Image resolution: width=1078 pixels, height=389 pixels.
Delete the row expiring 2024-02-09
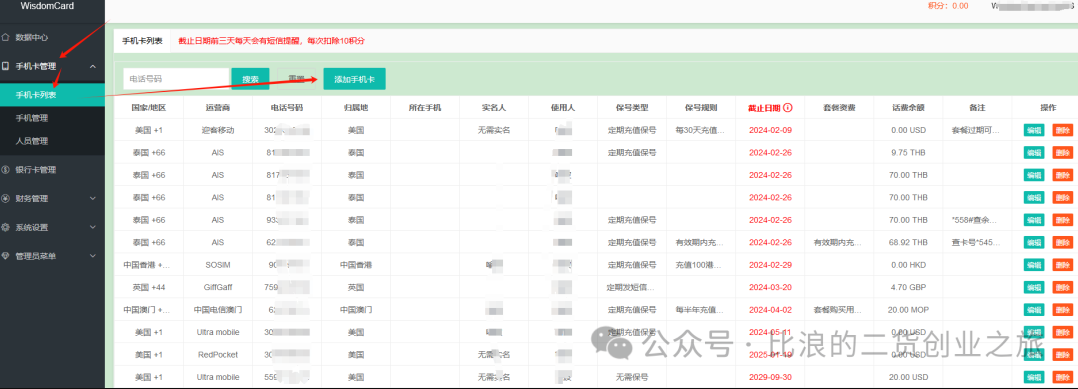click(1062, 130)
